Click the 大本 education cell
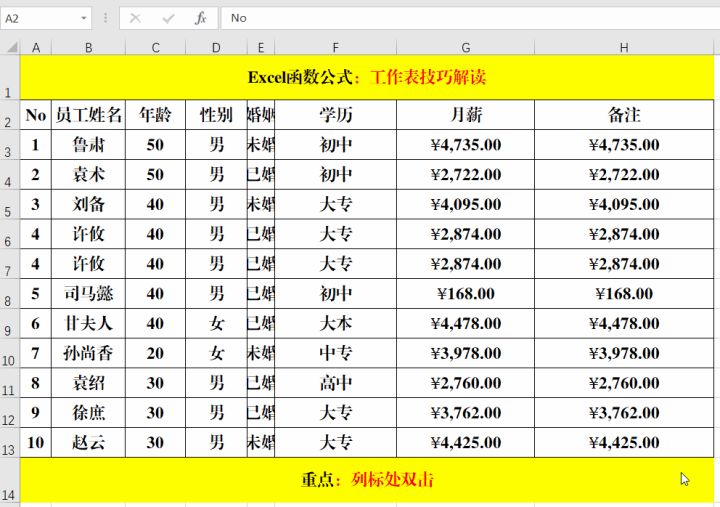This screenshot has height=507, width=720. pos(336,324)
